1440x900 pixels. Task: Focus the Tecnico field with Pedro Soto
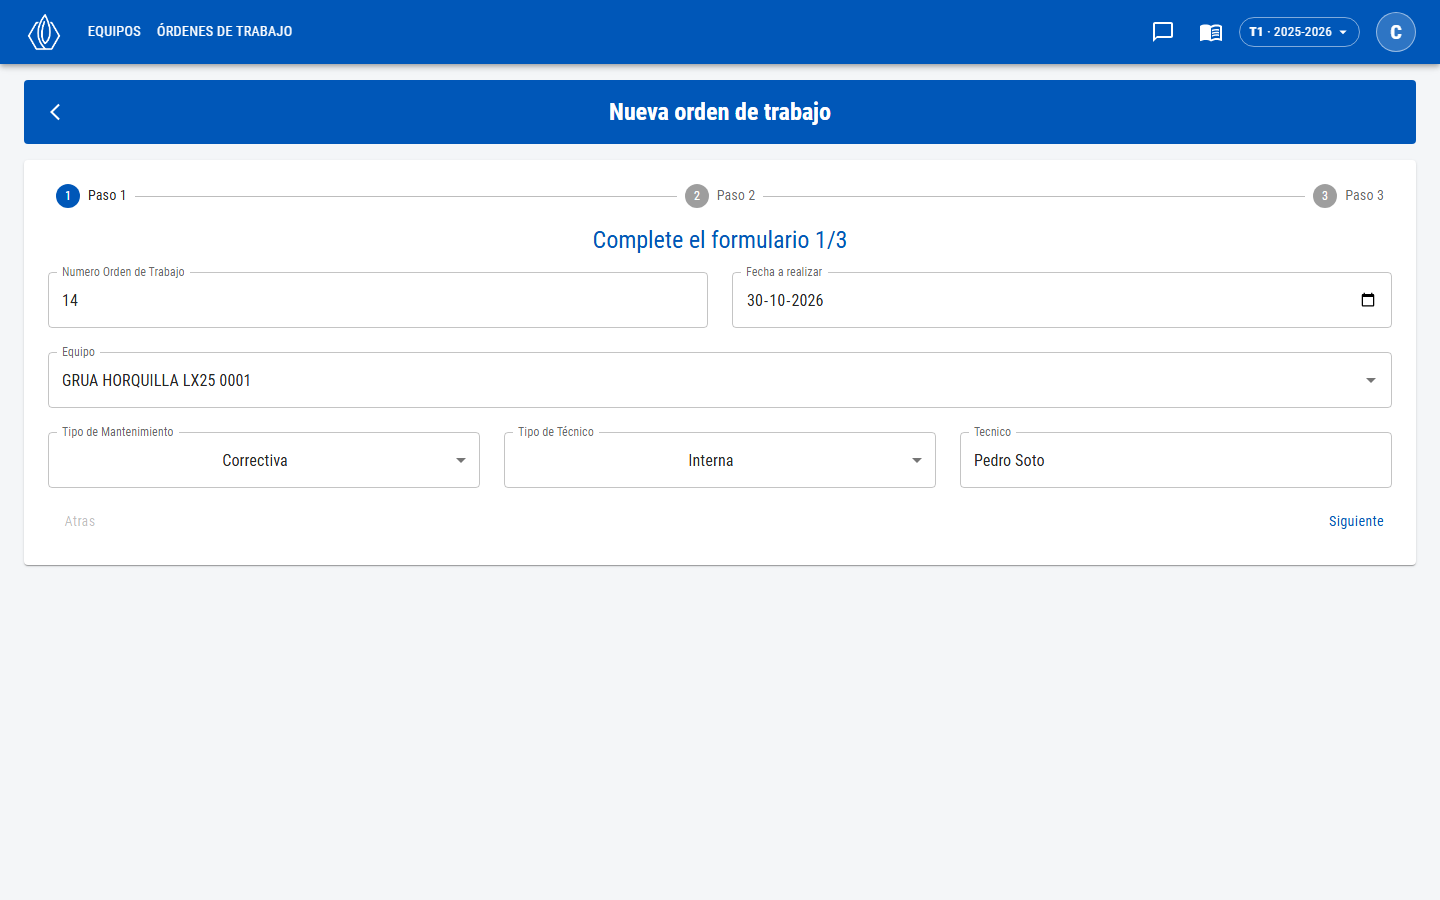(1176, 460)
